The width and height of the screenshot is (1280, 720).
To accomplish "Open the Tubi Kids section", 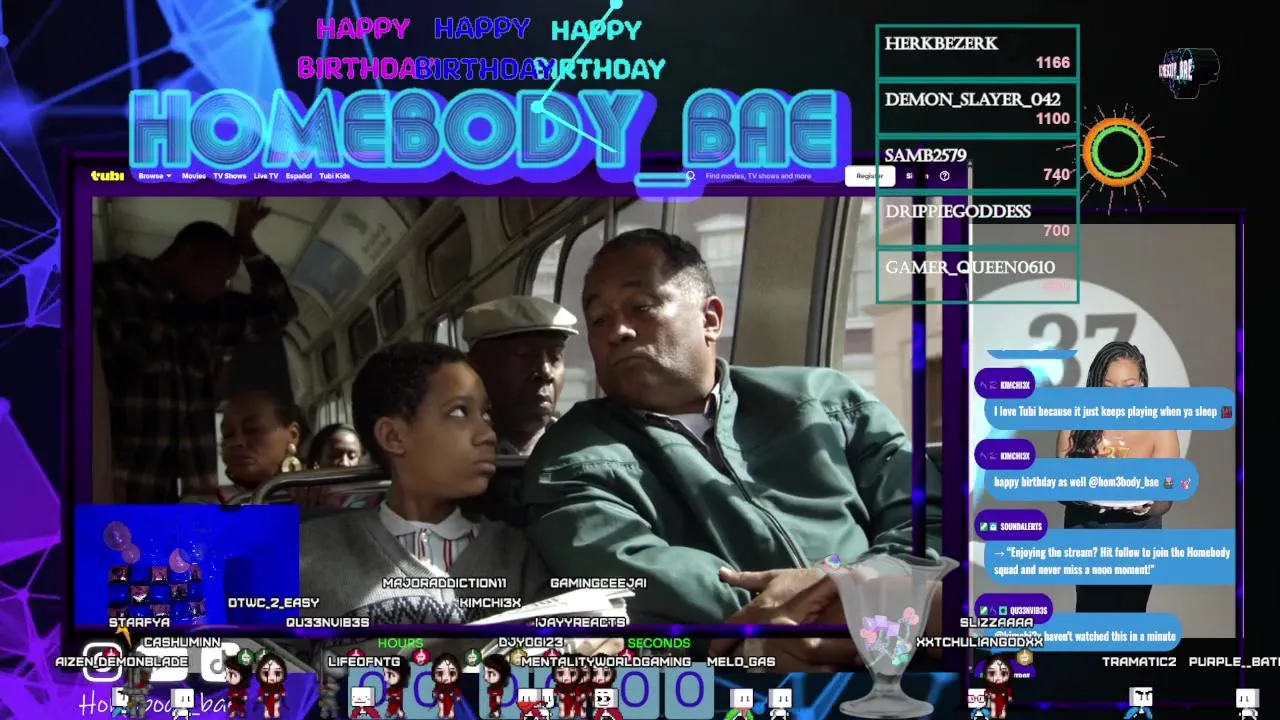I will 335,176.
